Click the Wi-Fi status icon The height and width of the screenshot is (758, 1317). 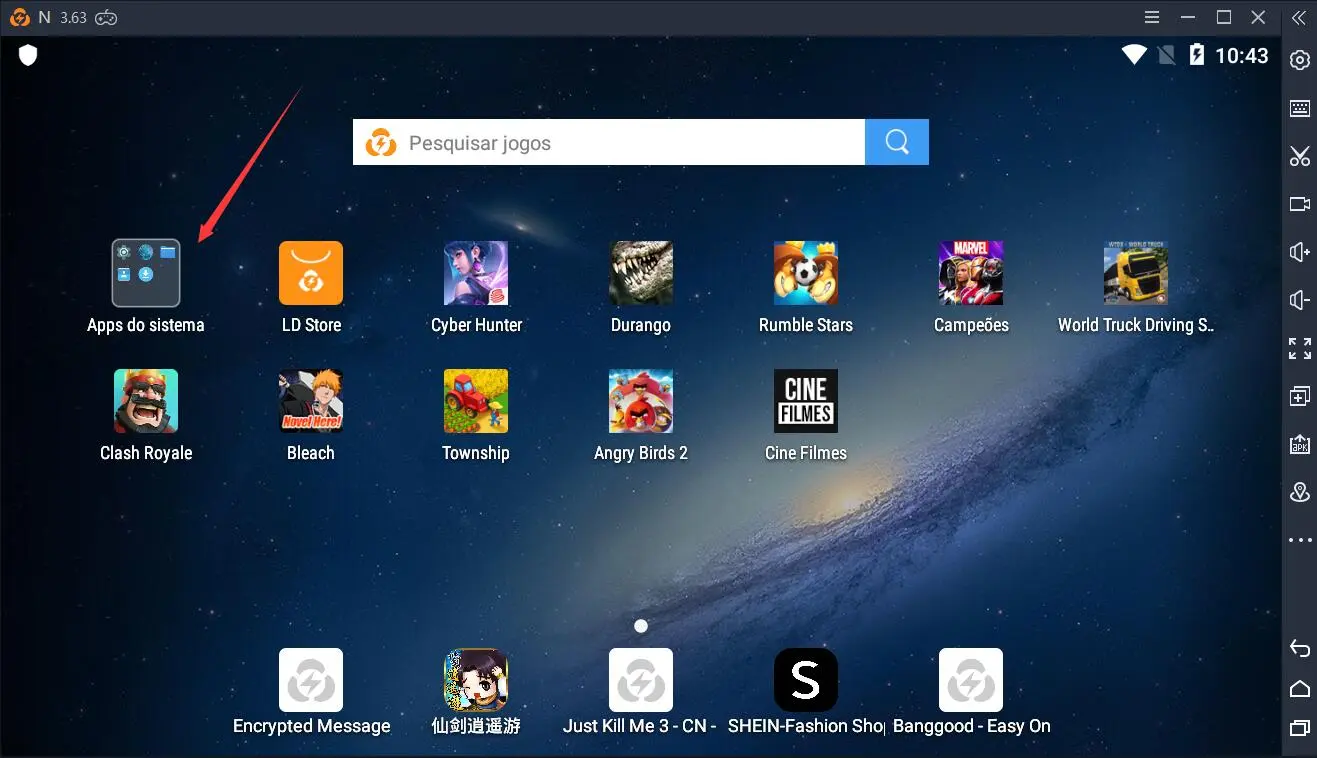pos(1134,55)
